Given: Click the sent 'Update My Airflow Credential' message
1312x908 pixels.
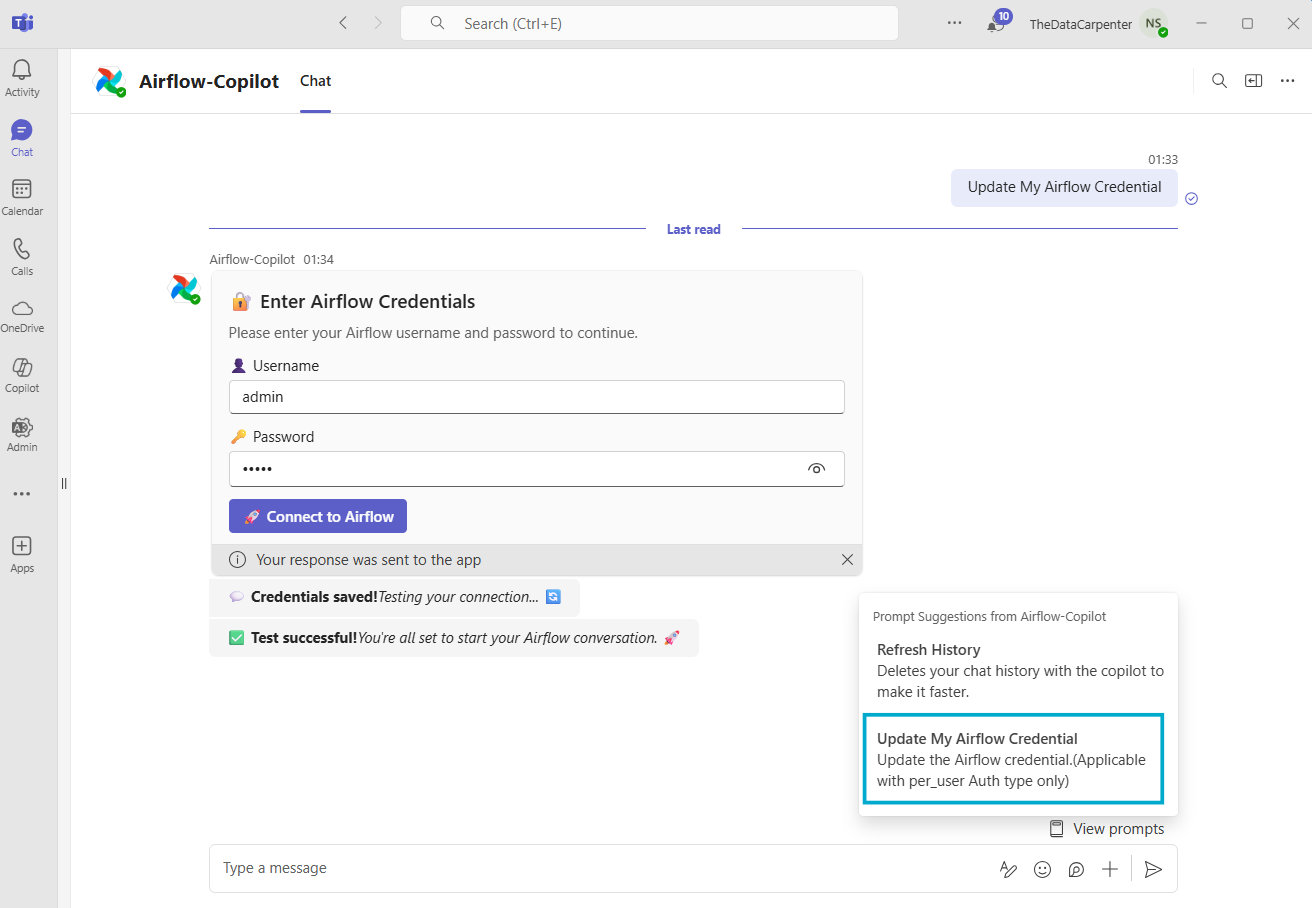Looking at the screenshot, I should point(1064,187).
